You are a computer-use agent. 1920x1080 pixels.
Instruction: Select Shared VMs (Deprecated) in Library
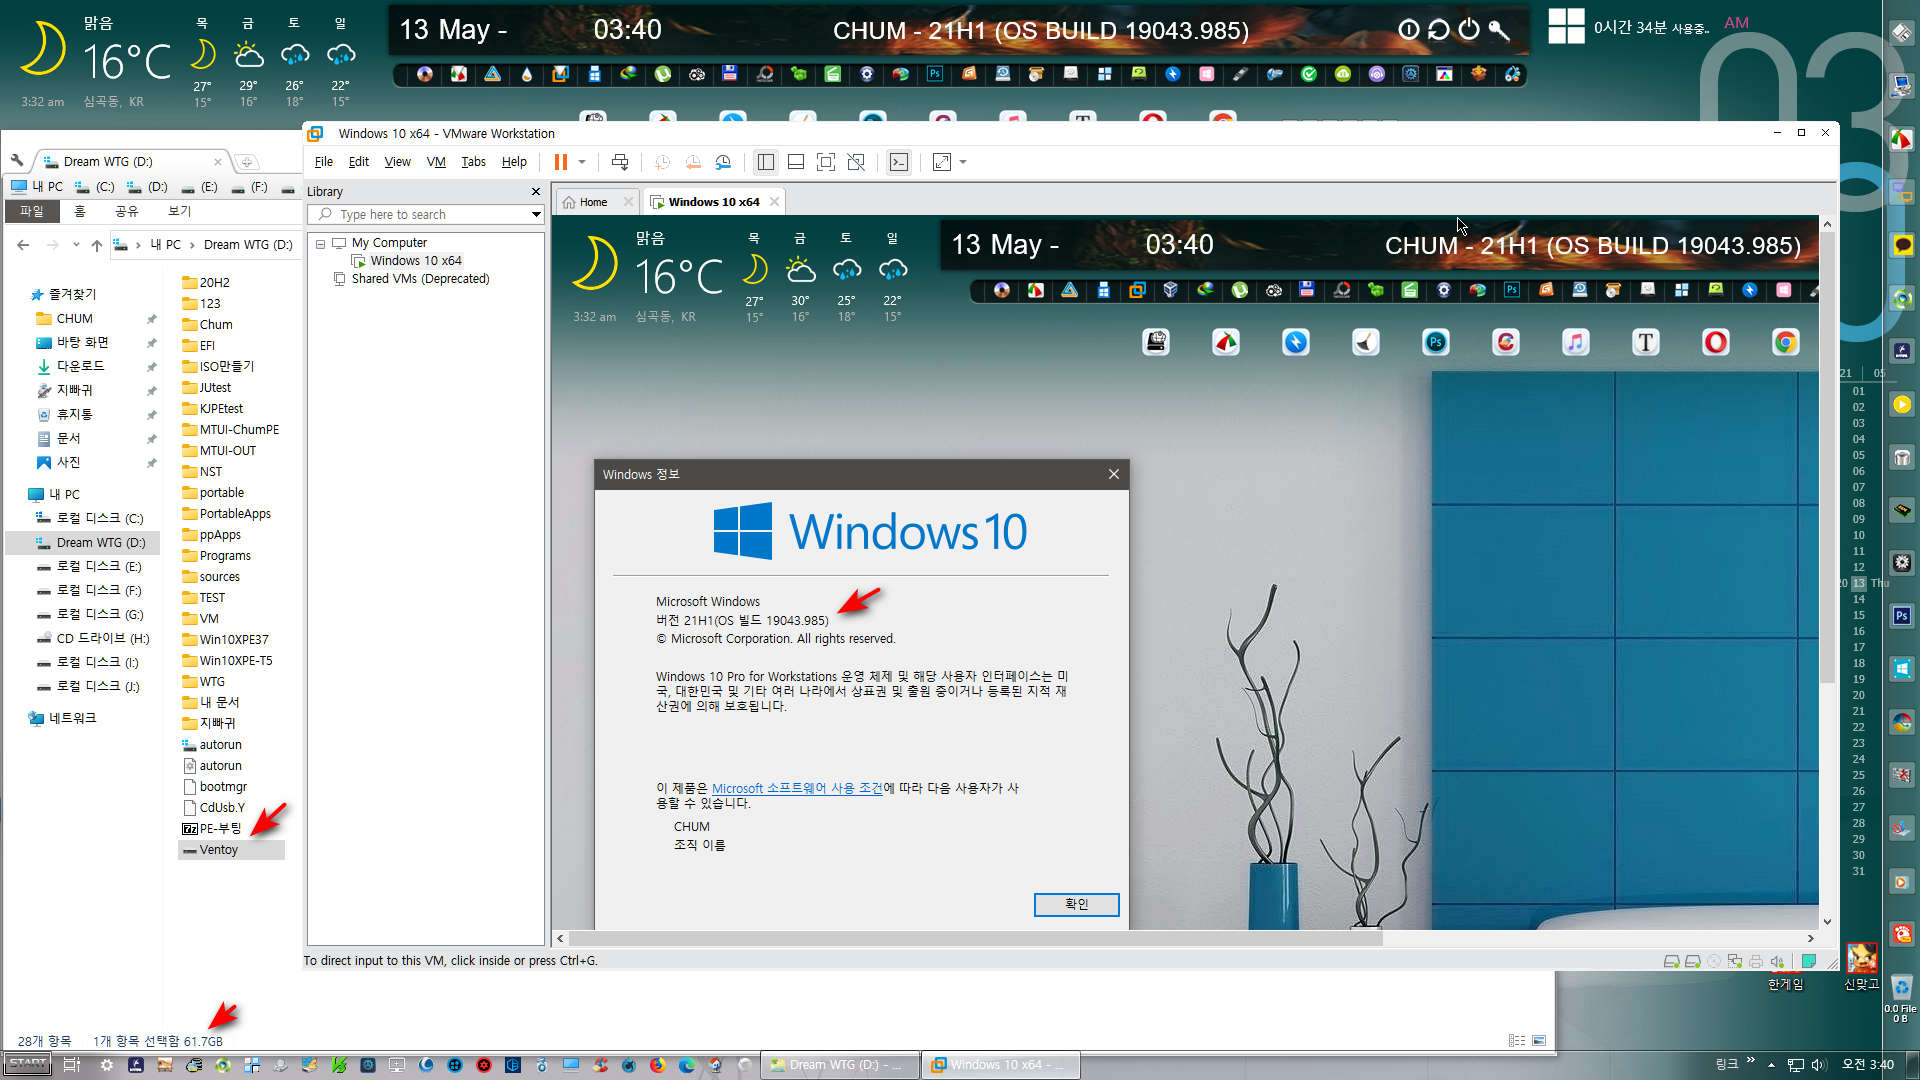(420, 279)
